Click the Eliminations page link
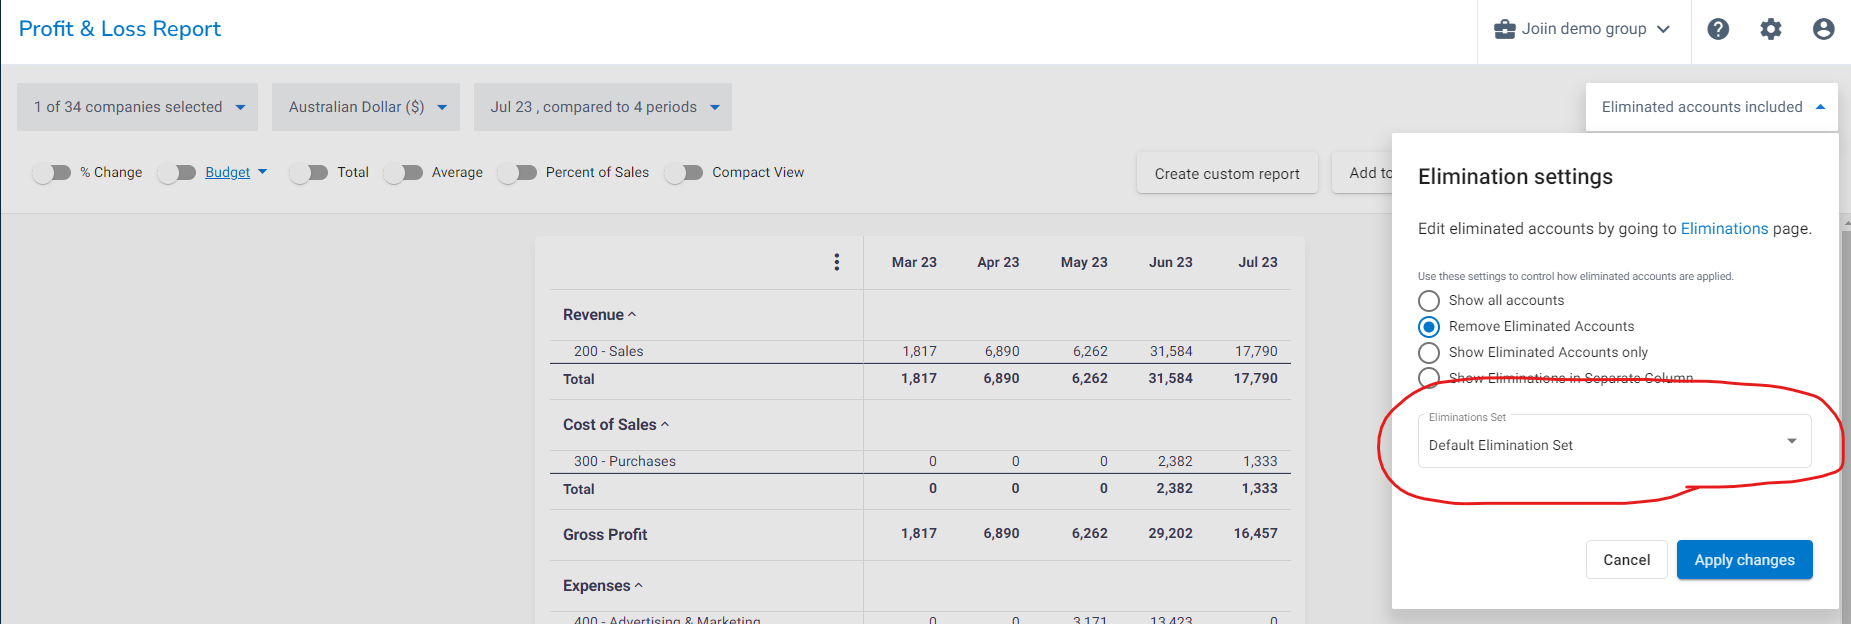This screenshot has height=624, width=1851. (1724, 229)
